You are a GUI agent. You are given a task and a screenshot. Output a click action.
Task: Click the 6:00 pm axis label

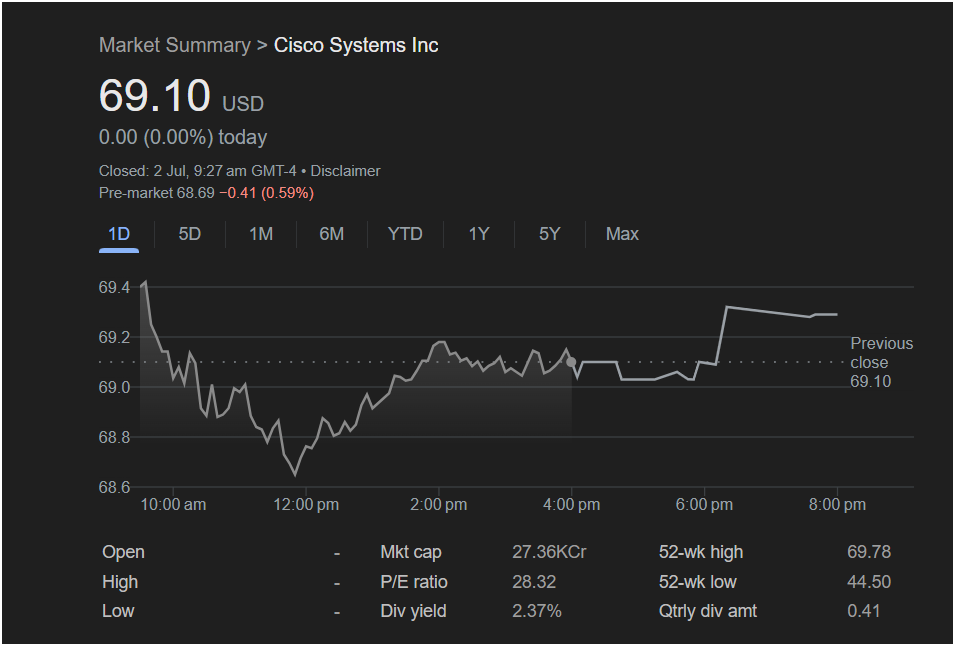704,505
